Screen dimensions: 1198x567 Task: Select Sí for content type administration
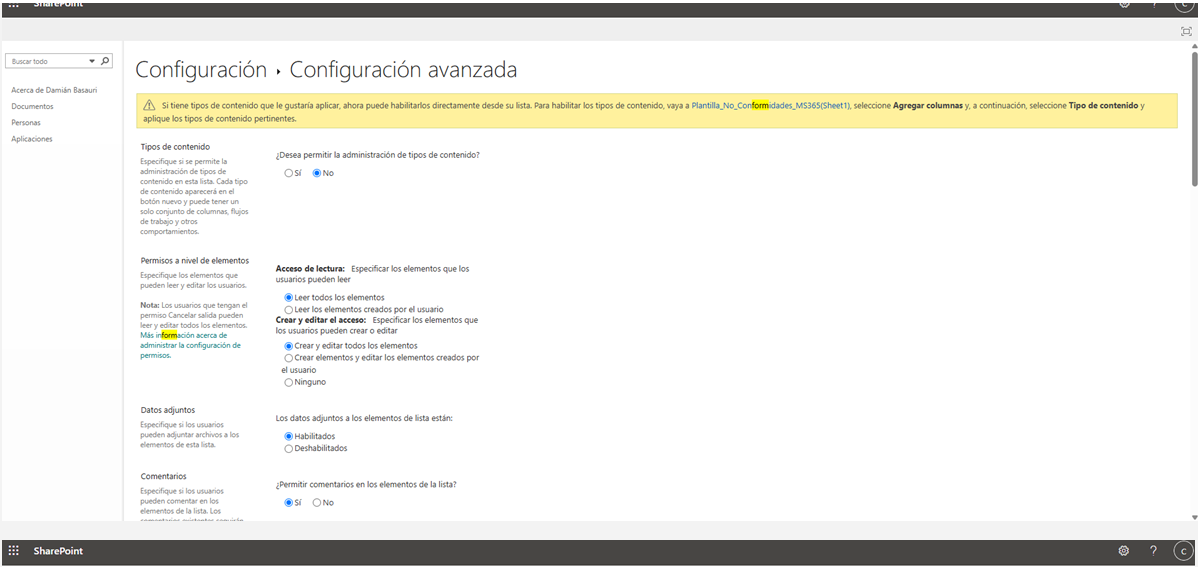[289, 173]
